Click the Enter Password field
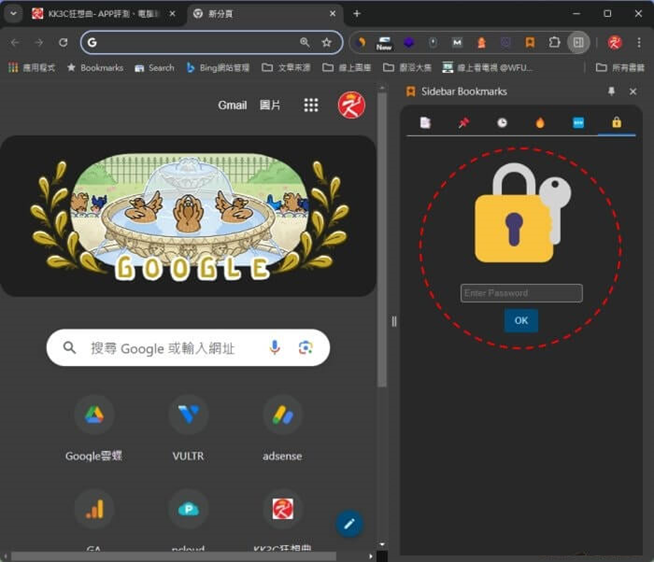The height and width of the screenshot is (562, 654). coord(521,293)
